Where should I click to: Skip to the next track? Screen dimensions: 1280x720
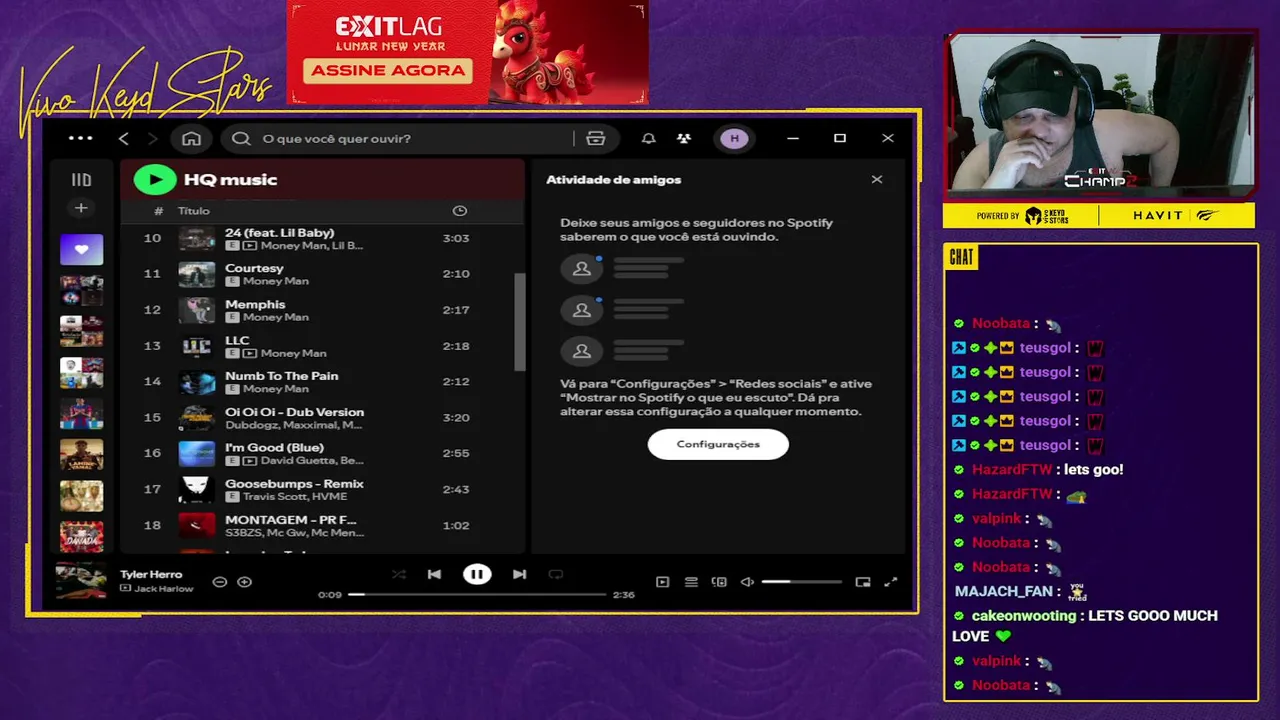coord(519,574)
